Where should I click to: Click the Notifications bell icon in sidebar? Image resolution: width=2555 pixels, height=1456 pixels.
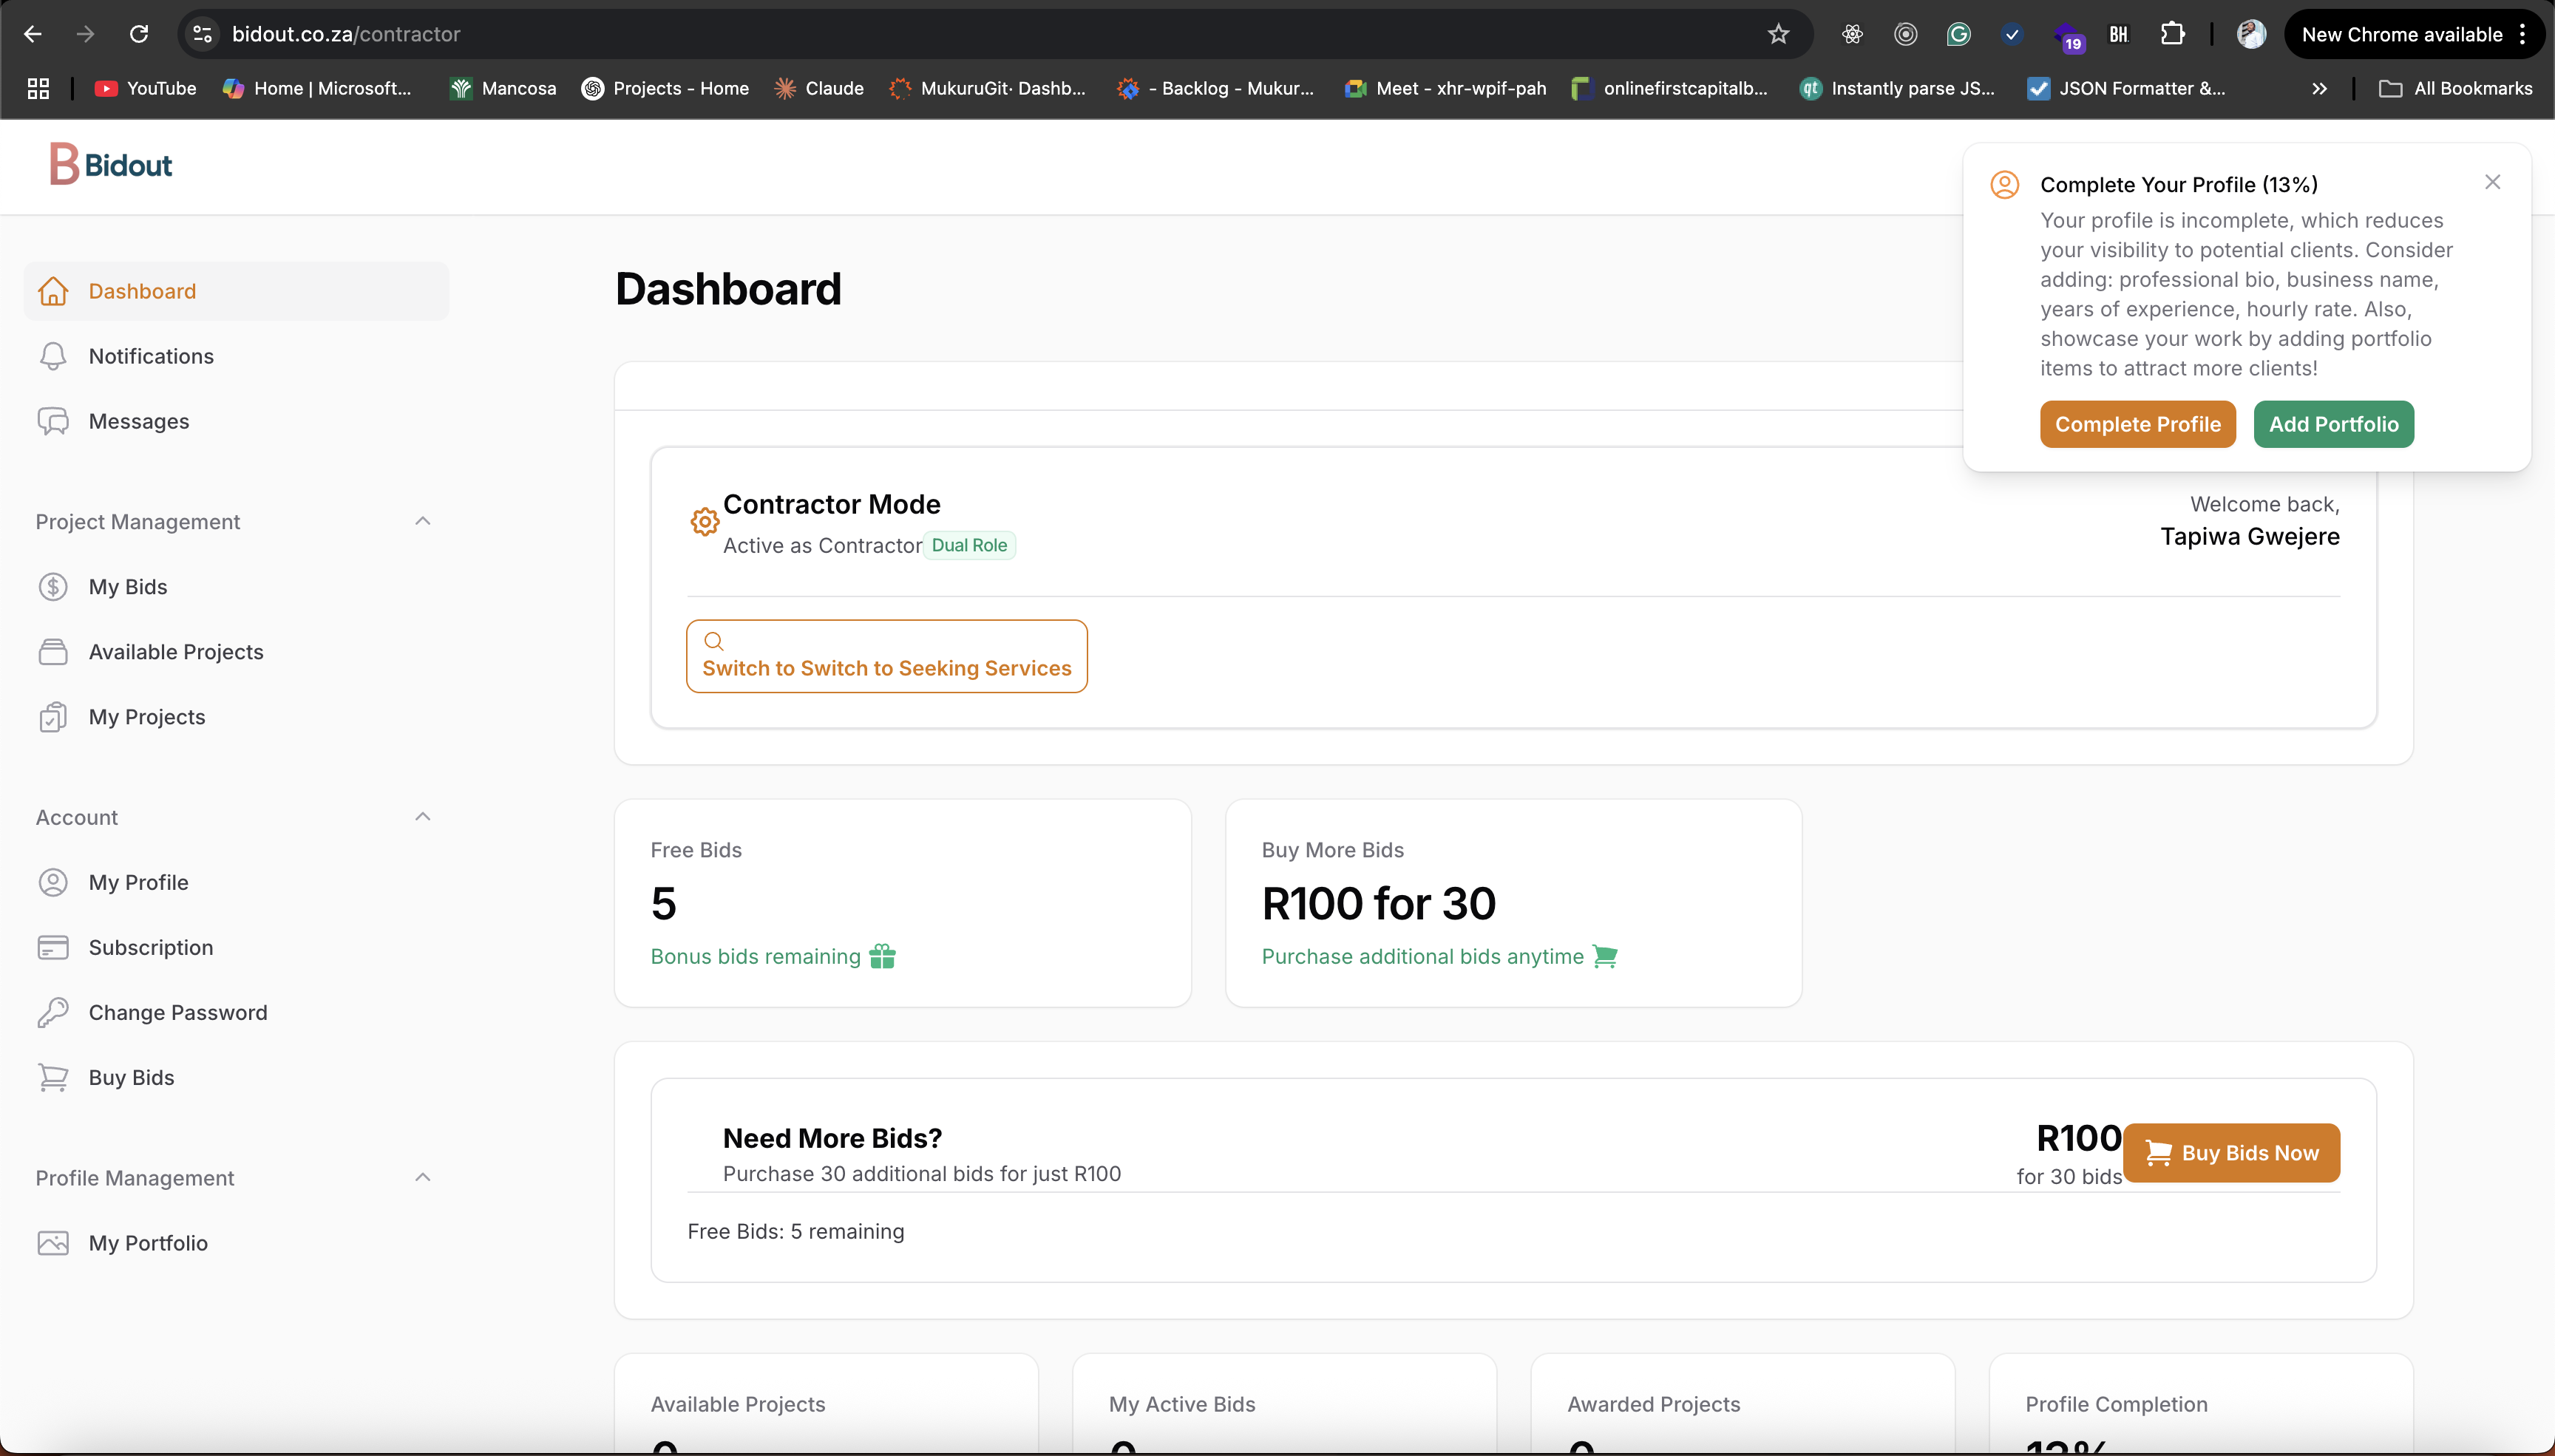[x=53, y=357]
